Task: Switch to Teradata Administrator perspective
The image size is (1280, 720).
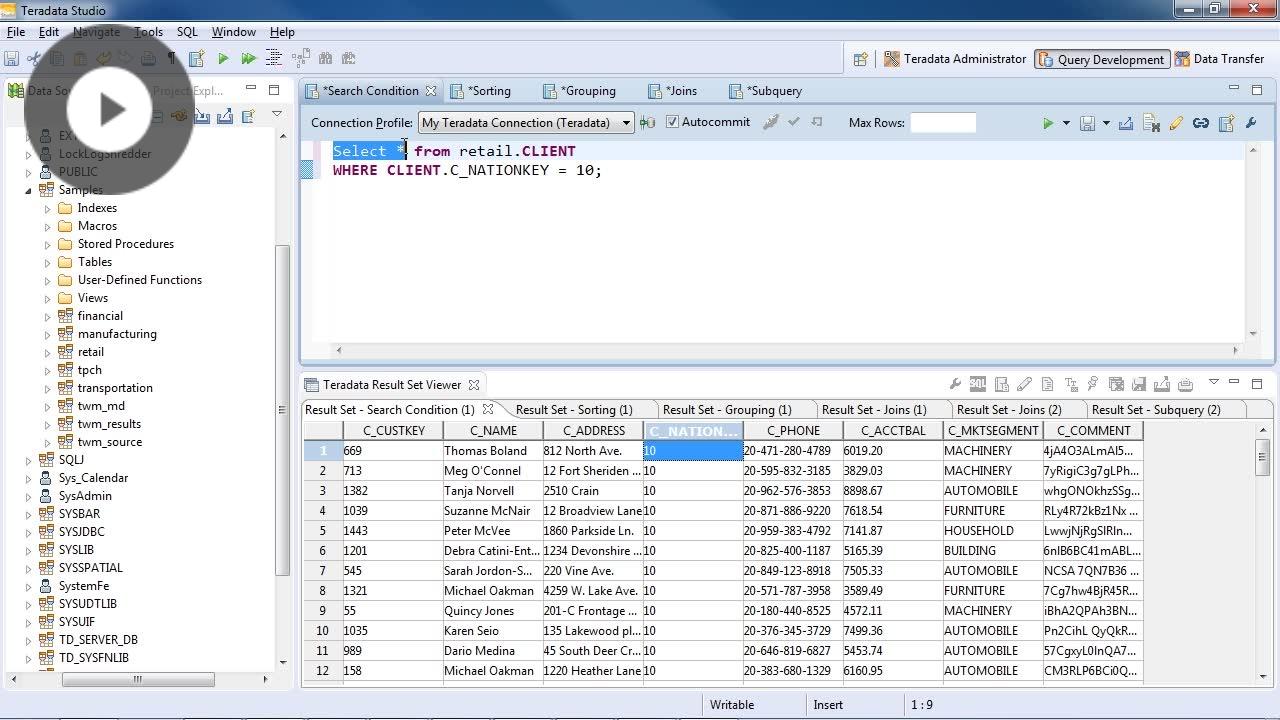Action: click(x=955, y=59)
